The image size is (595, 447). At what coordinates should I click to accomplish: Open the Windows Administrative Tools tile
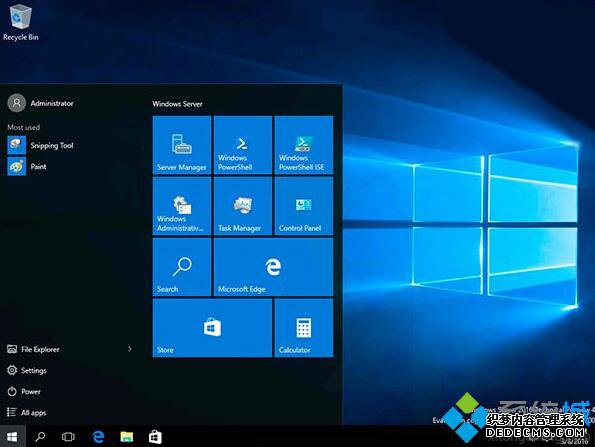(182, 206)
